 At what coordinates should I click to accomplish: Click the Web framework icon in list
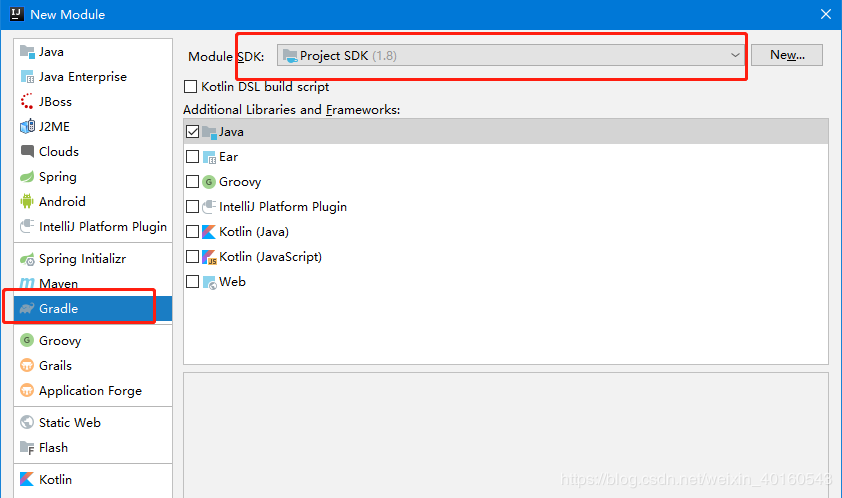(209, 283)
